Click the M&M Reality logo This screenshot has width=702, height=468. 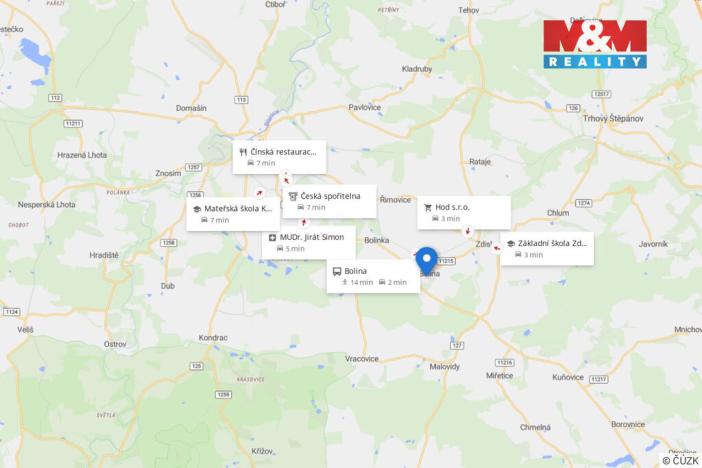click(595, 44)
